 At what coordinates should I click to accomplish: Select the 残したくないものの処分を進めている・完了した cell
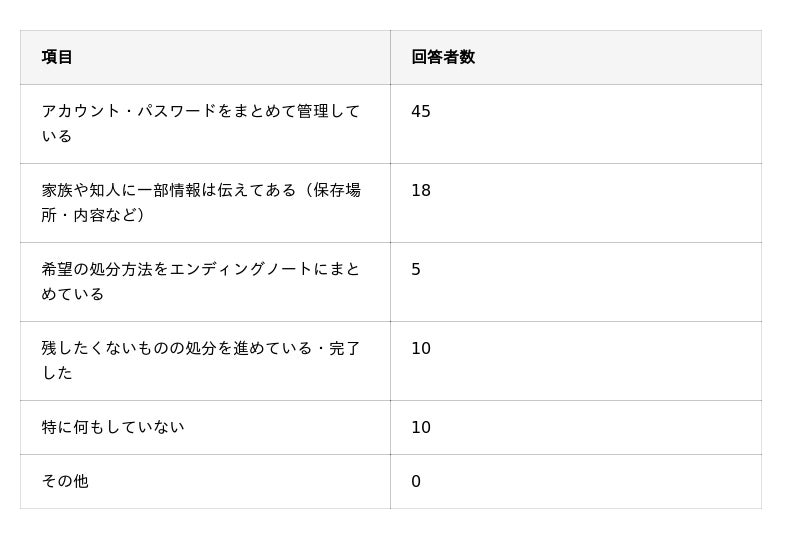pyautogui.click(x=200, y=360)
